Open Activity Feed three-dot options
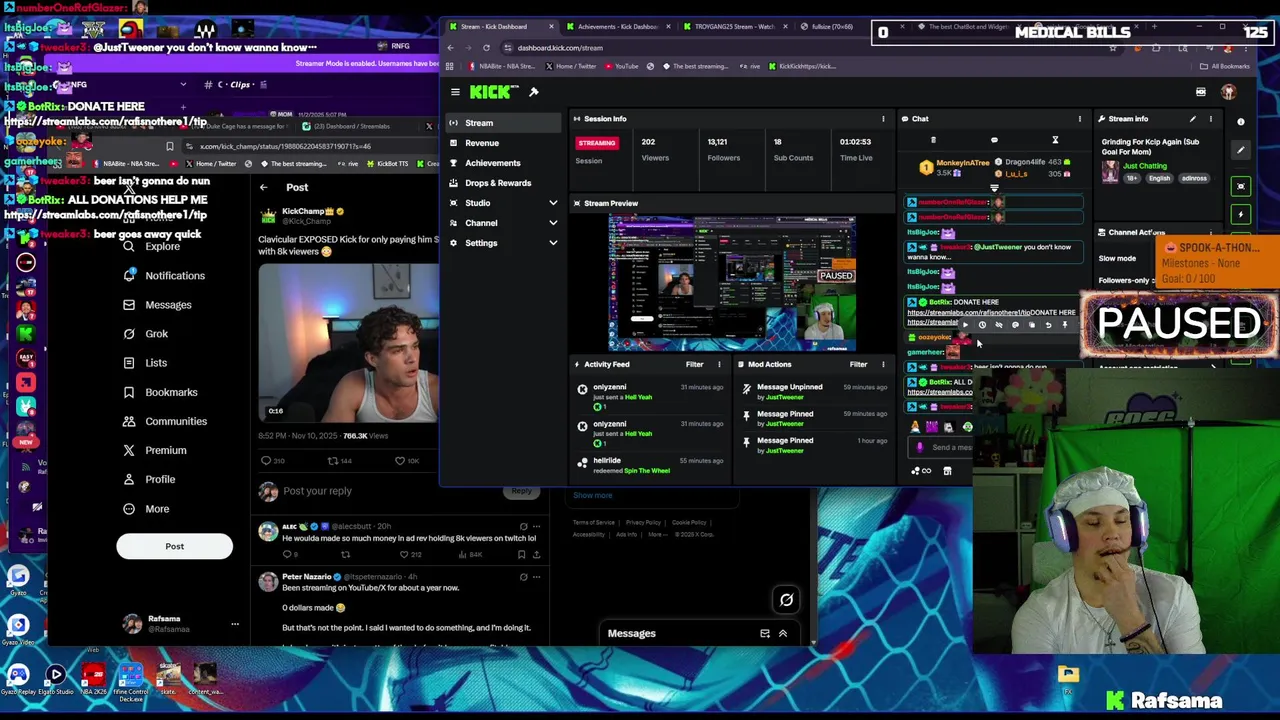Image resolution: width=1280 pixels, height=720 pixels. coord(719,365)
